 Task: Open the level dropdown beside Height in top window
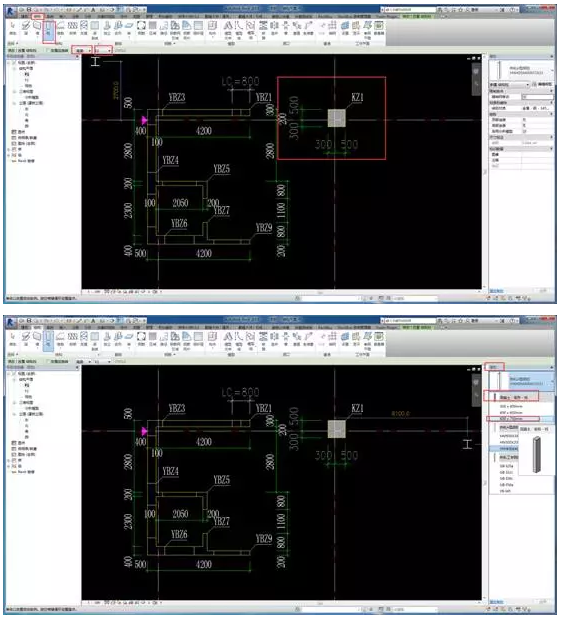pyautogui.click(x=103, y=50)
